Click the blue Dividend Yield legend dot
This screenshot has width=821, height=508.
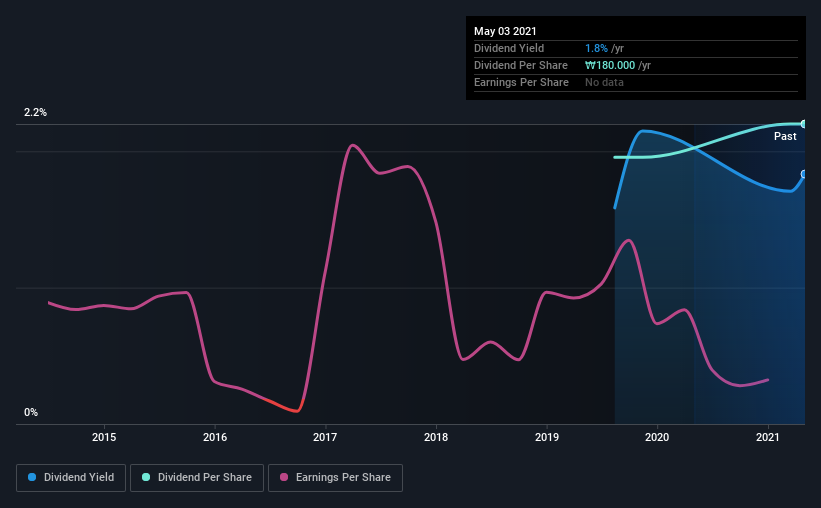coord(32,477)
